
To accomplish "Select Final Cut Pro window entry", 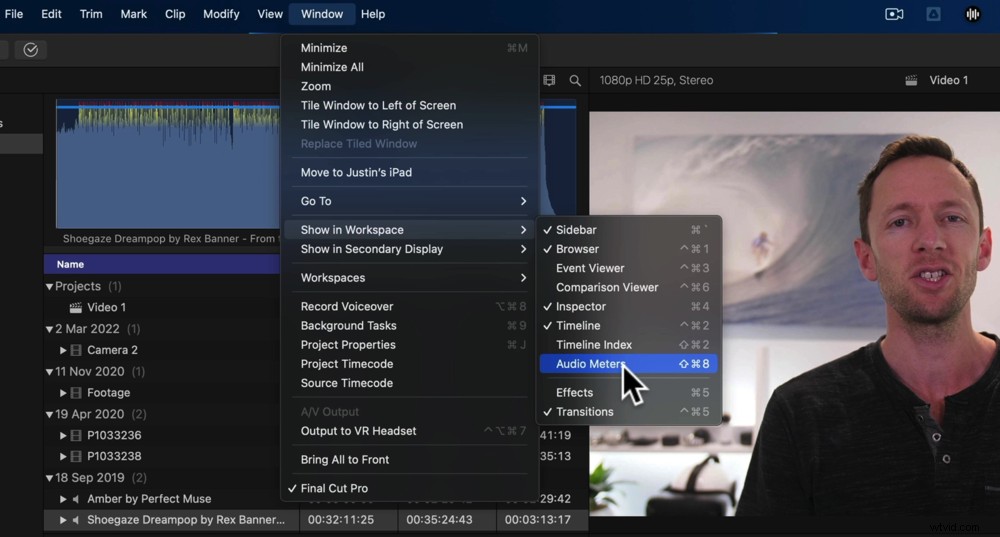I will click(409, 488).
